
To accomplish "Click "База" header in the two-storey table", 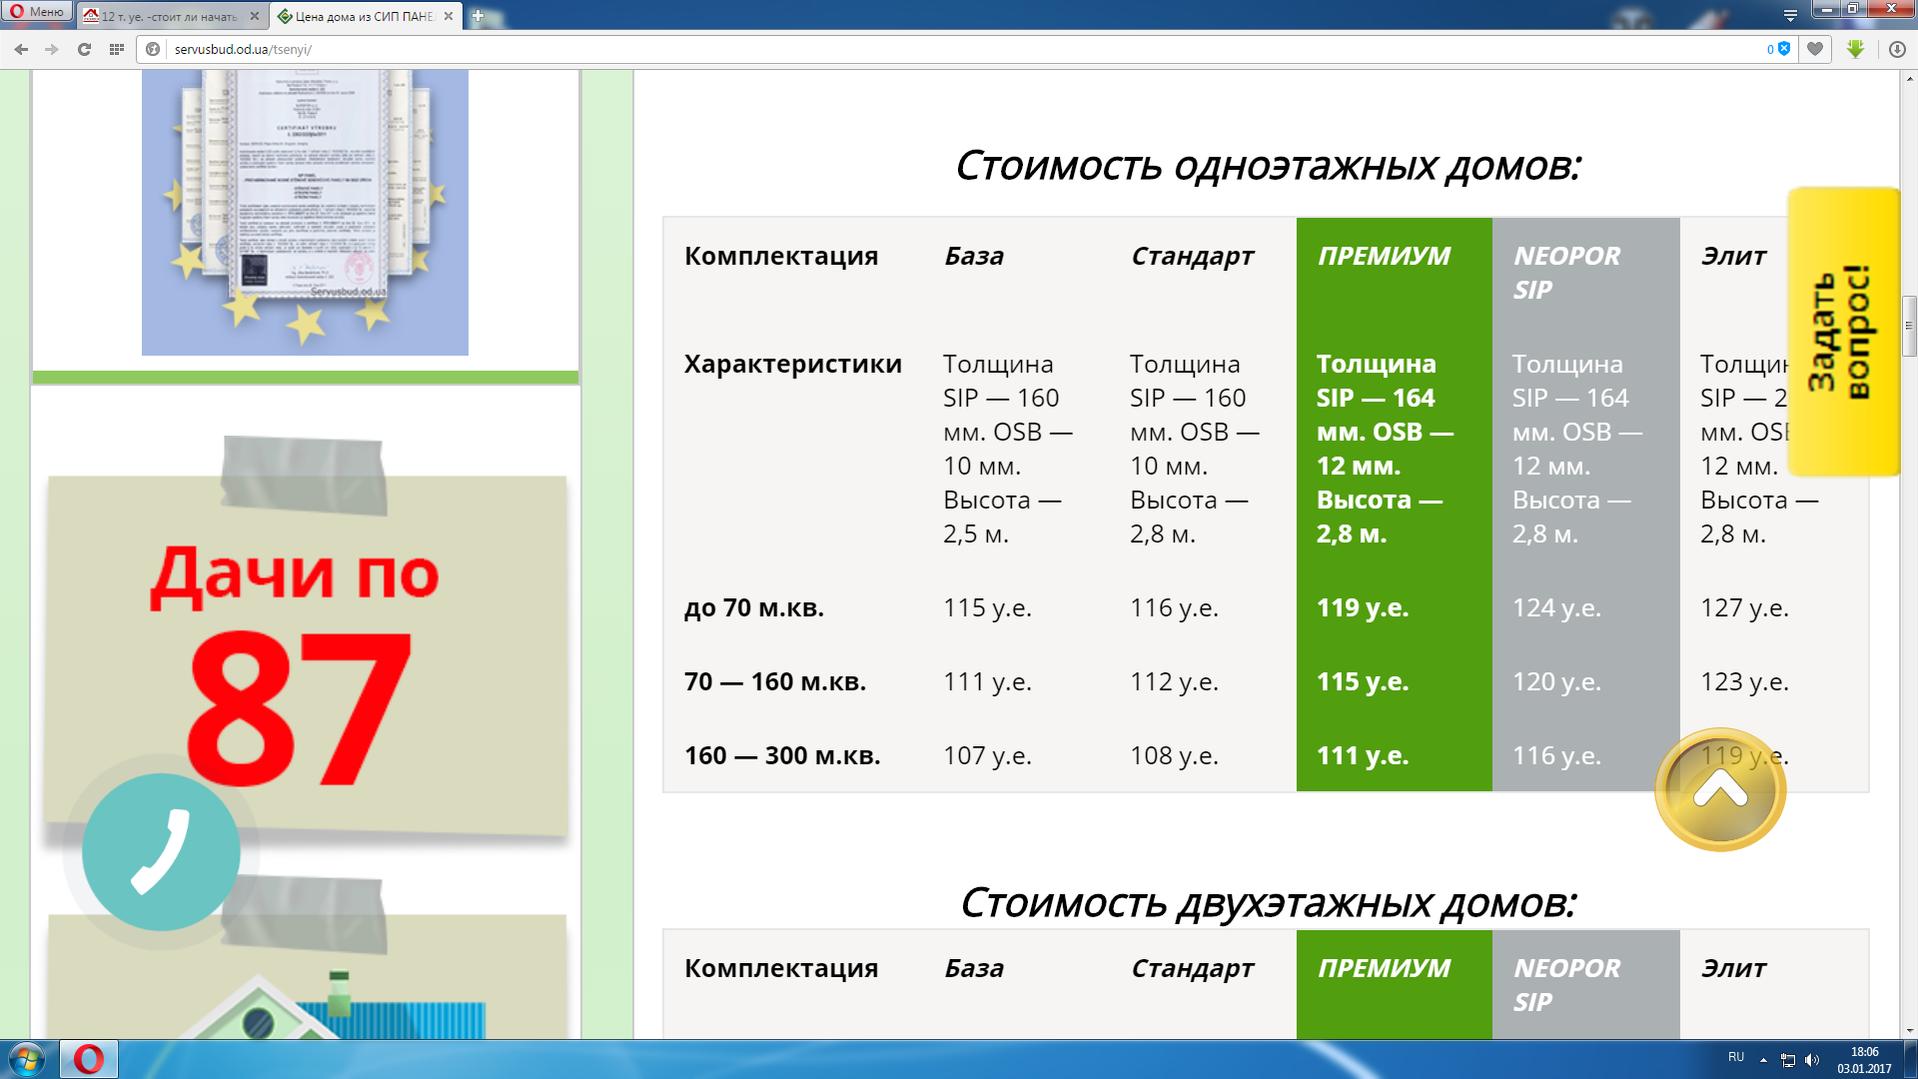I will coord(974,968).
